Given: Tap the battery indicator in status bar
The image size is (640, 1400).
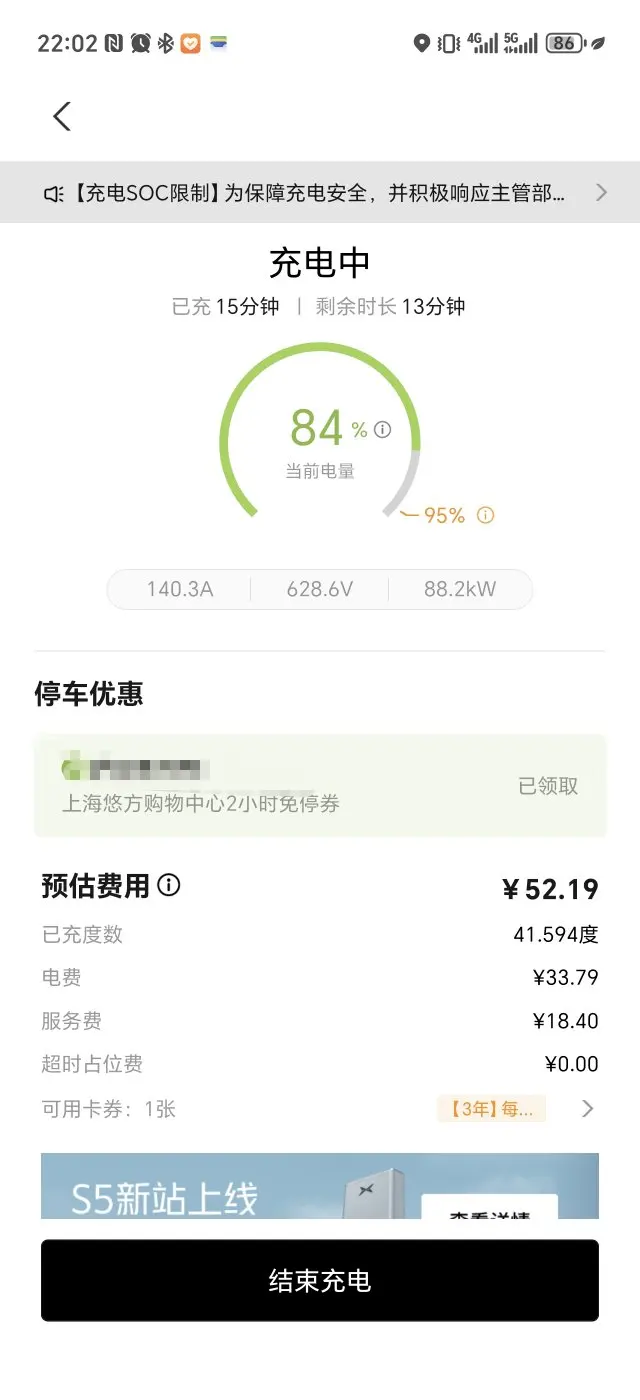Looking at the screenshot, I should tap(565, 43).
